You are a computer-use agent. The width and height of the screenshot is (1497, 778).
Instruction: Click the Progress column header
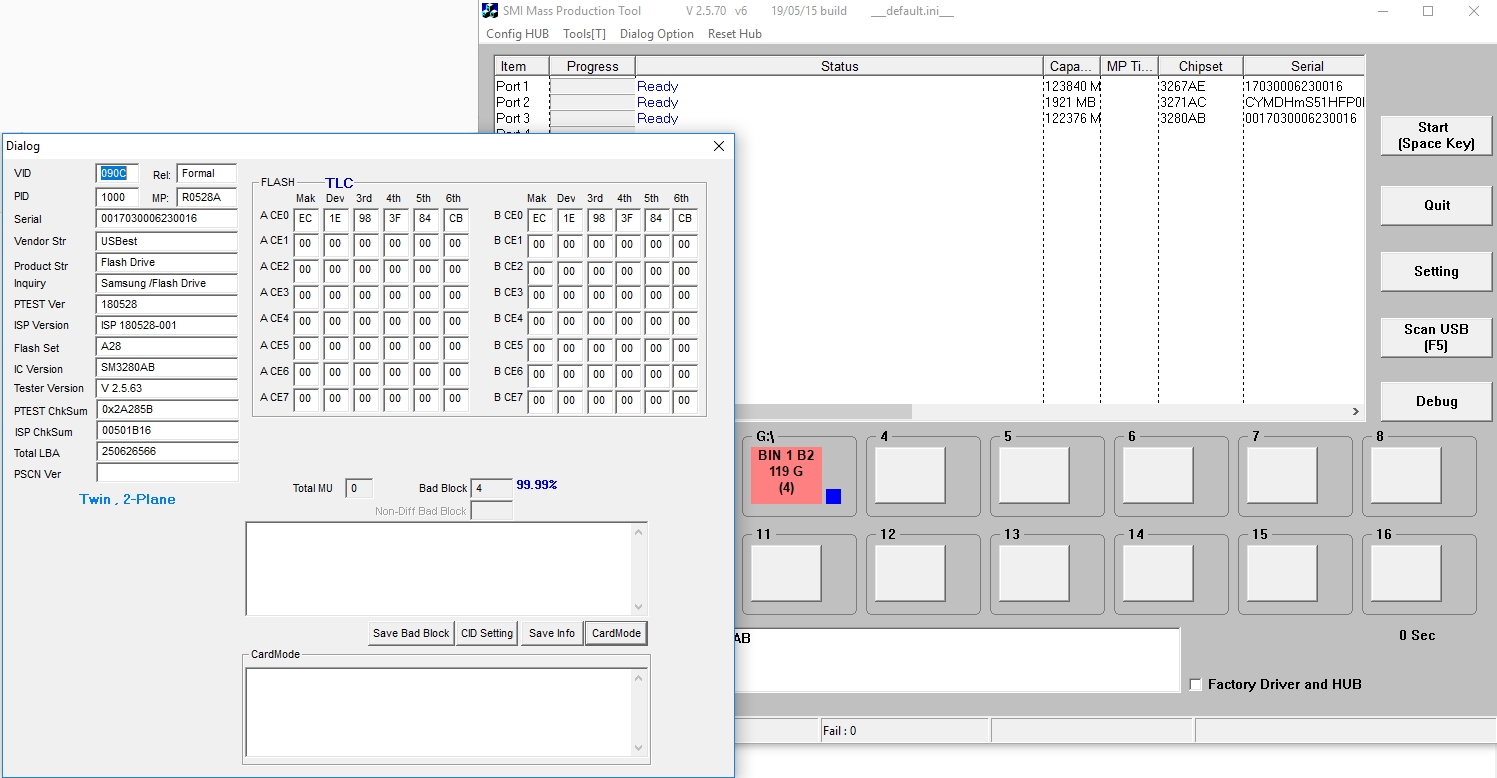tap(592, 66)
